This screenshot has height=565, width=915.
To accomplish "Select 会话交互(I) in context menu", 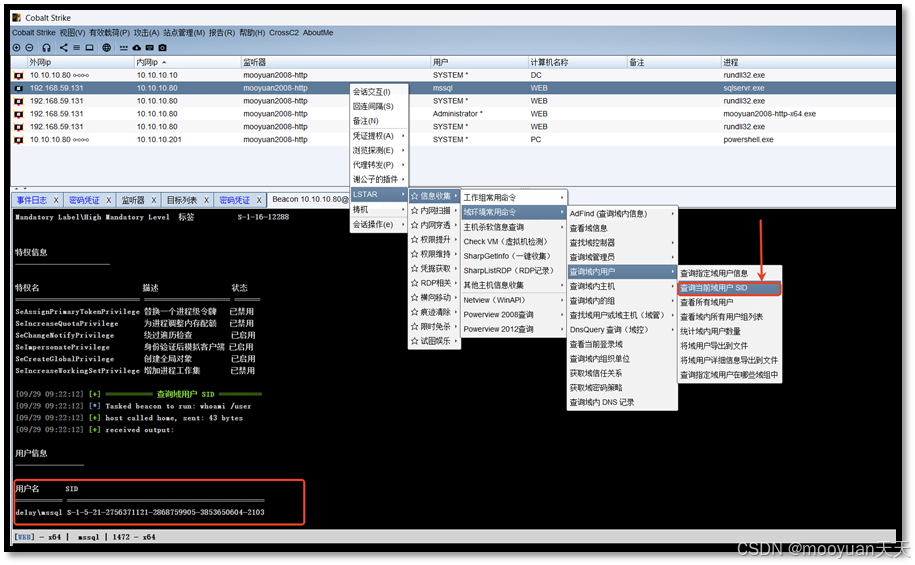I will point(379,92).
